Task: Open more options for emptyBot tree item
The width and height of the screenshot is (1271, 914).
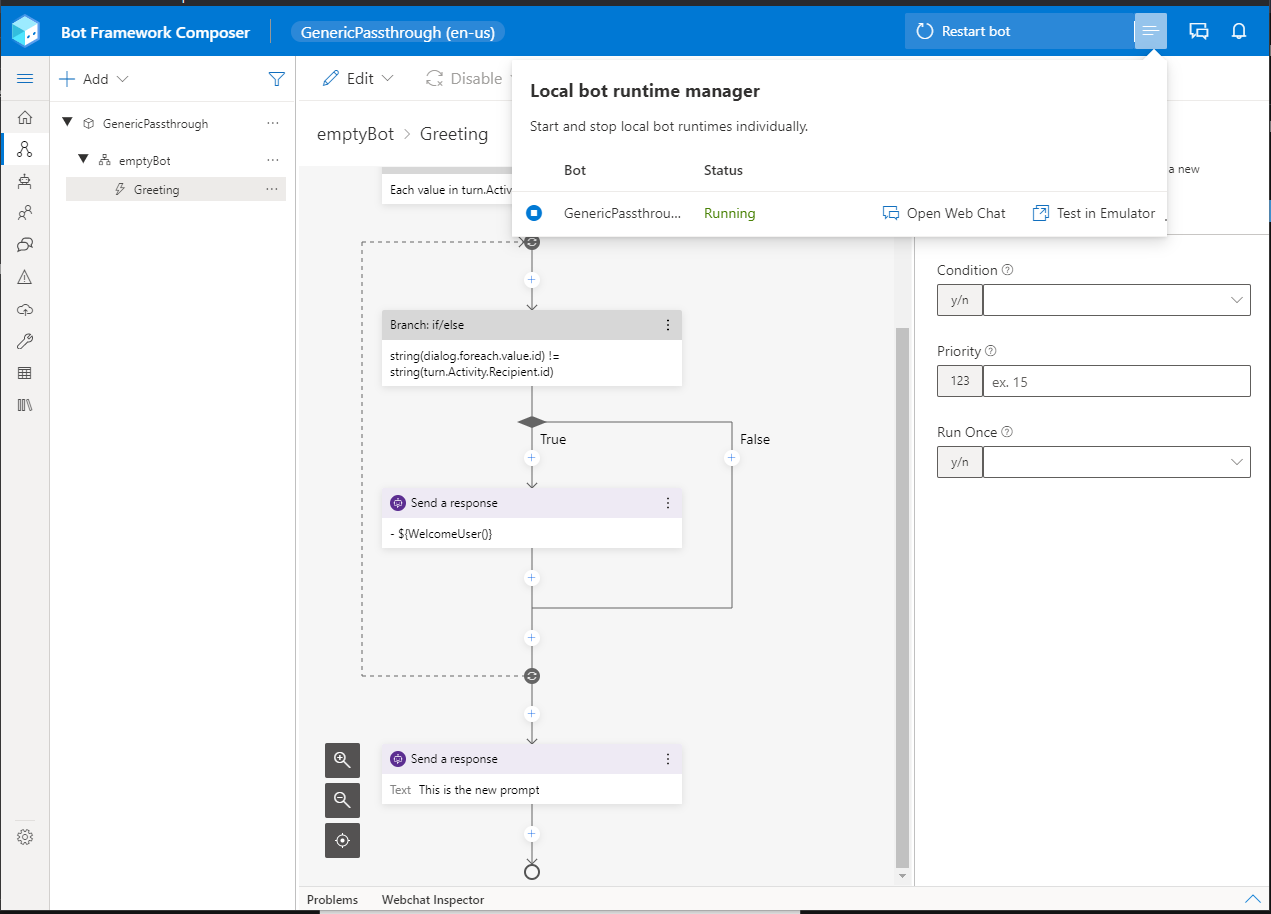Action: (x=273, y=160)
